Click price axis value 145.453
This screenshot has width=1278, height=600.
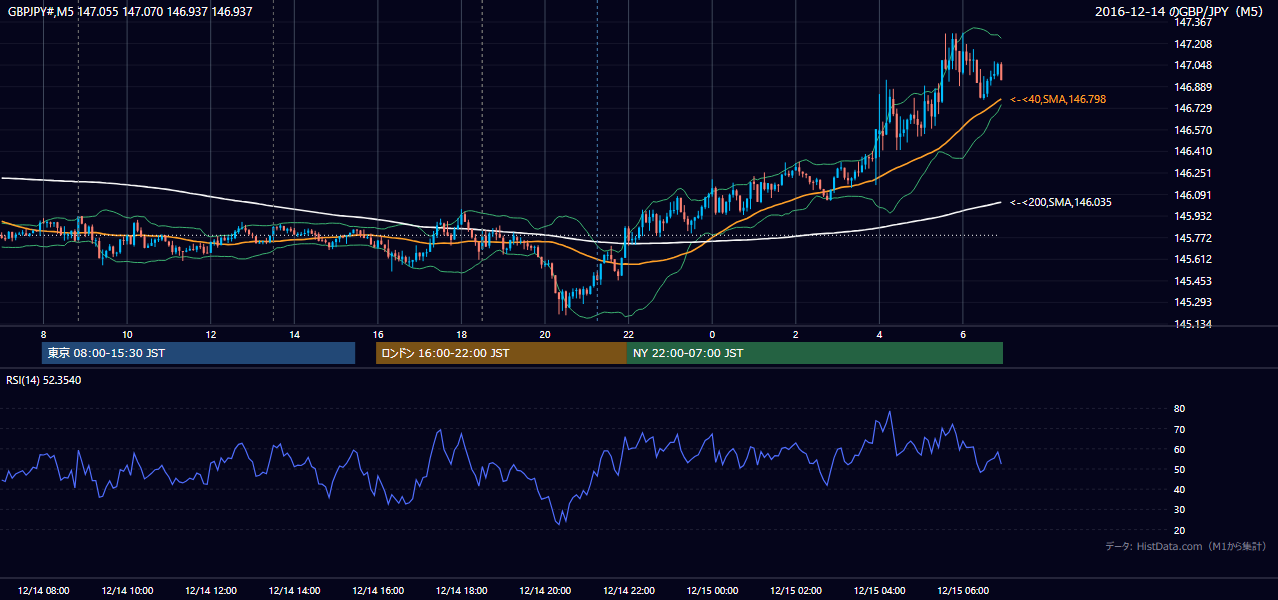click(x=1193, y=281)
